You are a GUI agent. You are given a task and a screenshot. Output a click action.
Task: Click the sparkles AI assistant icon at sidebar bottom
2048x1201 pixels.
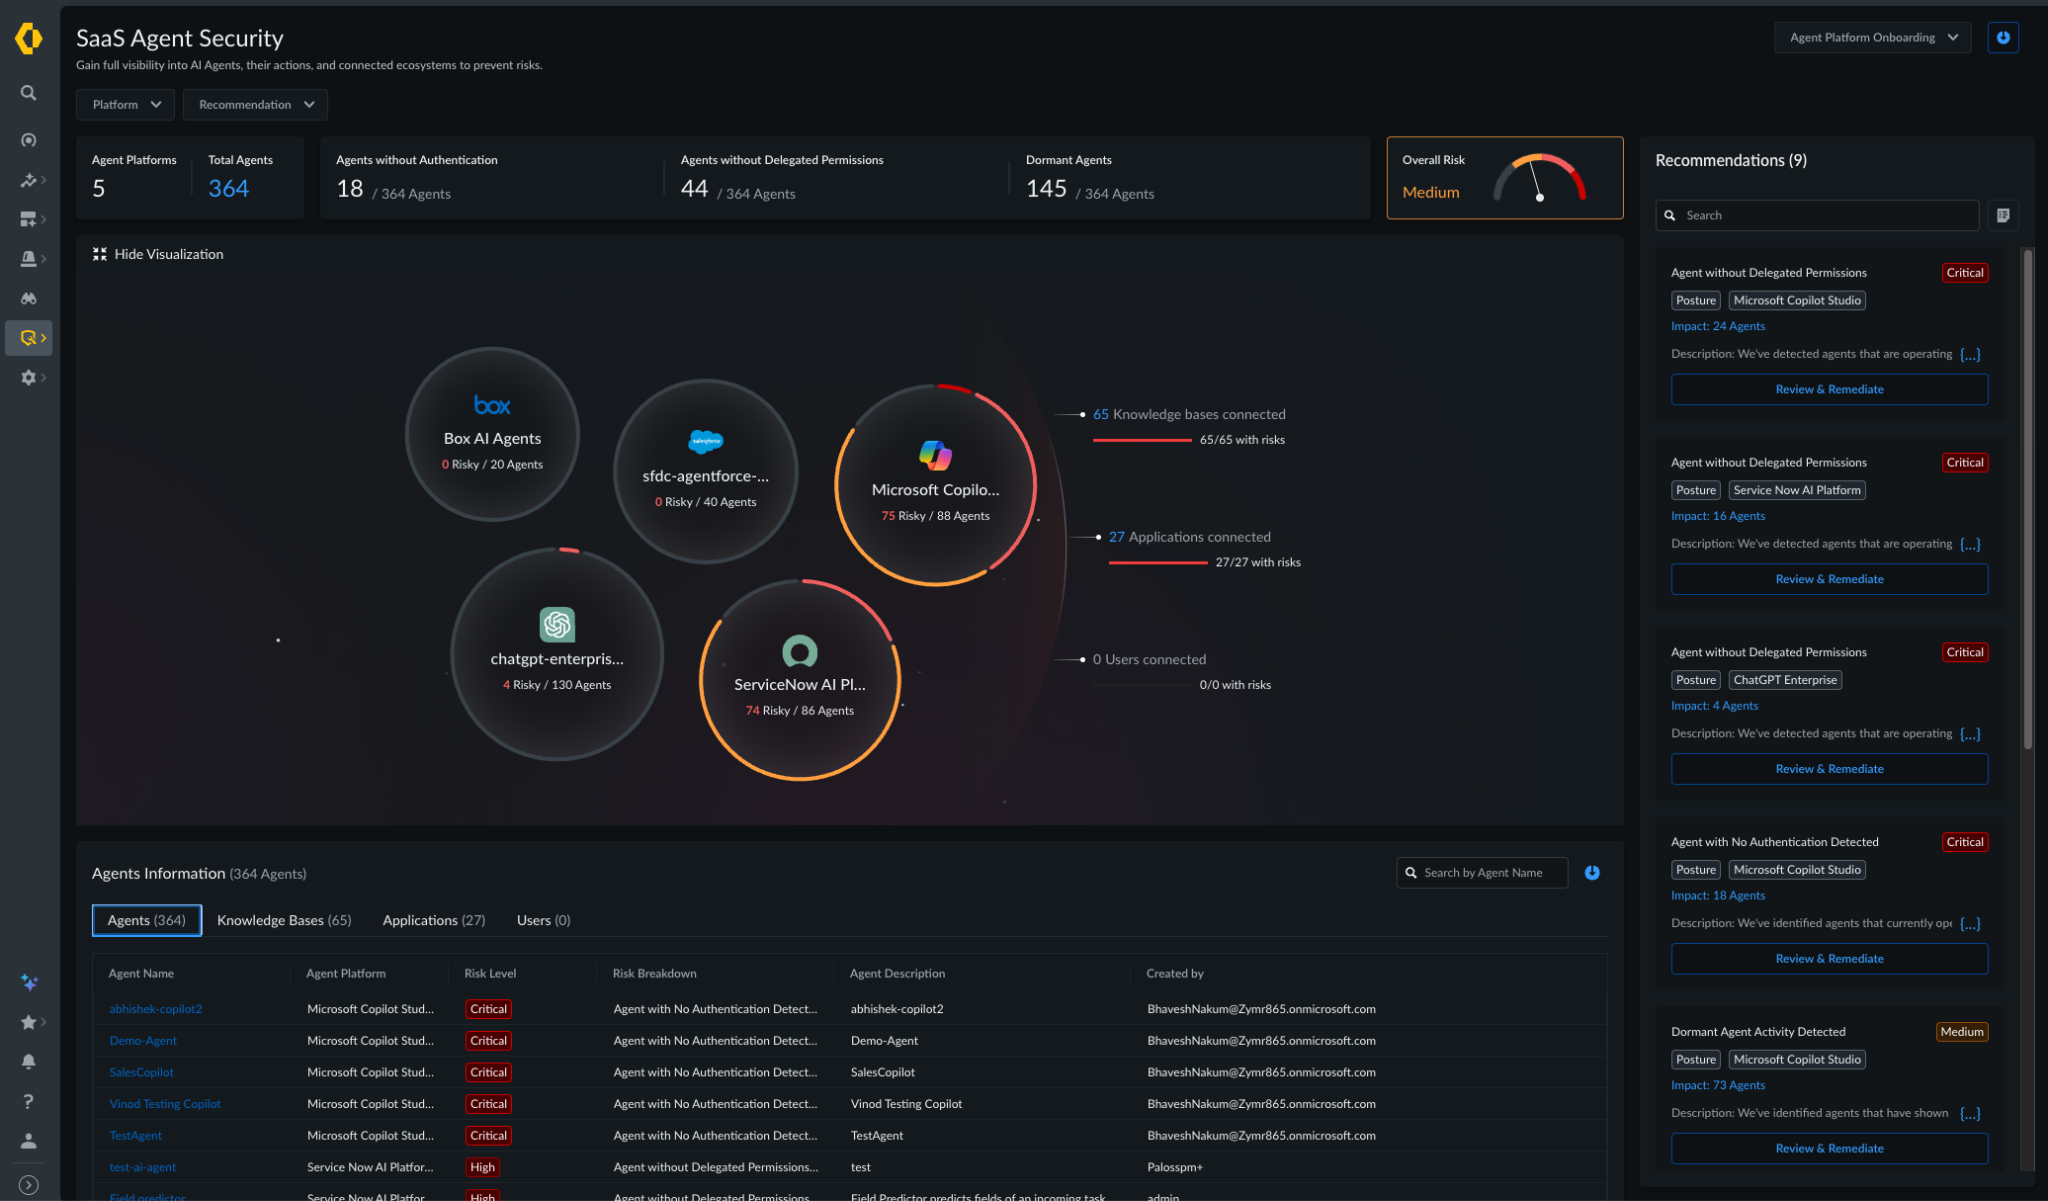click(x=29, y=982)
